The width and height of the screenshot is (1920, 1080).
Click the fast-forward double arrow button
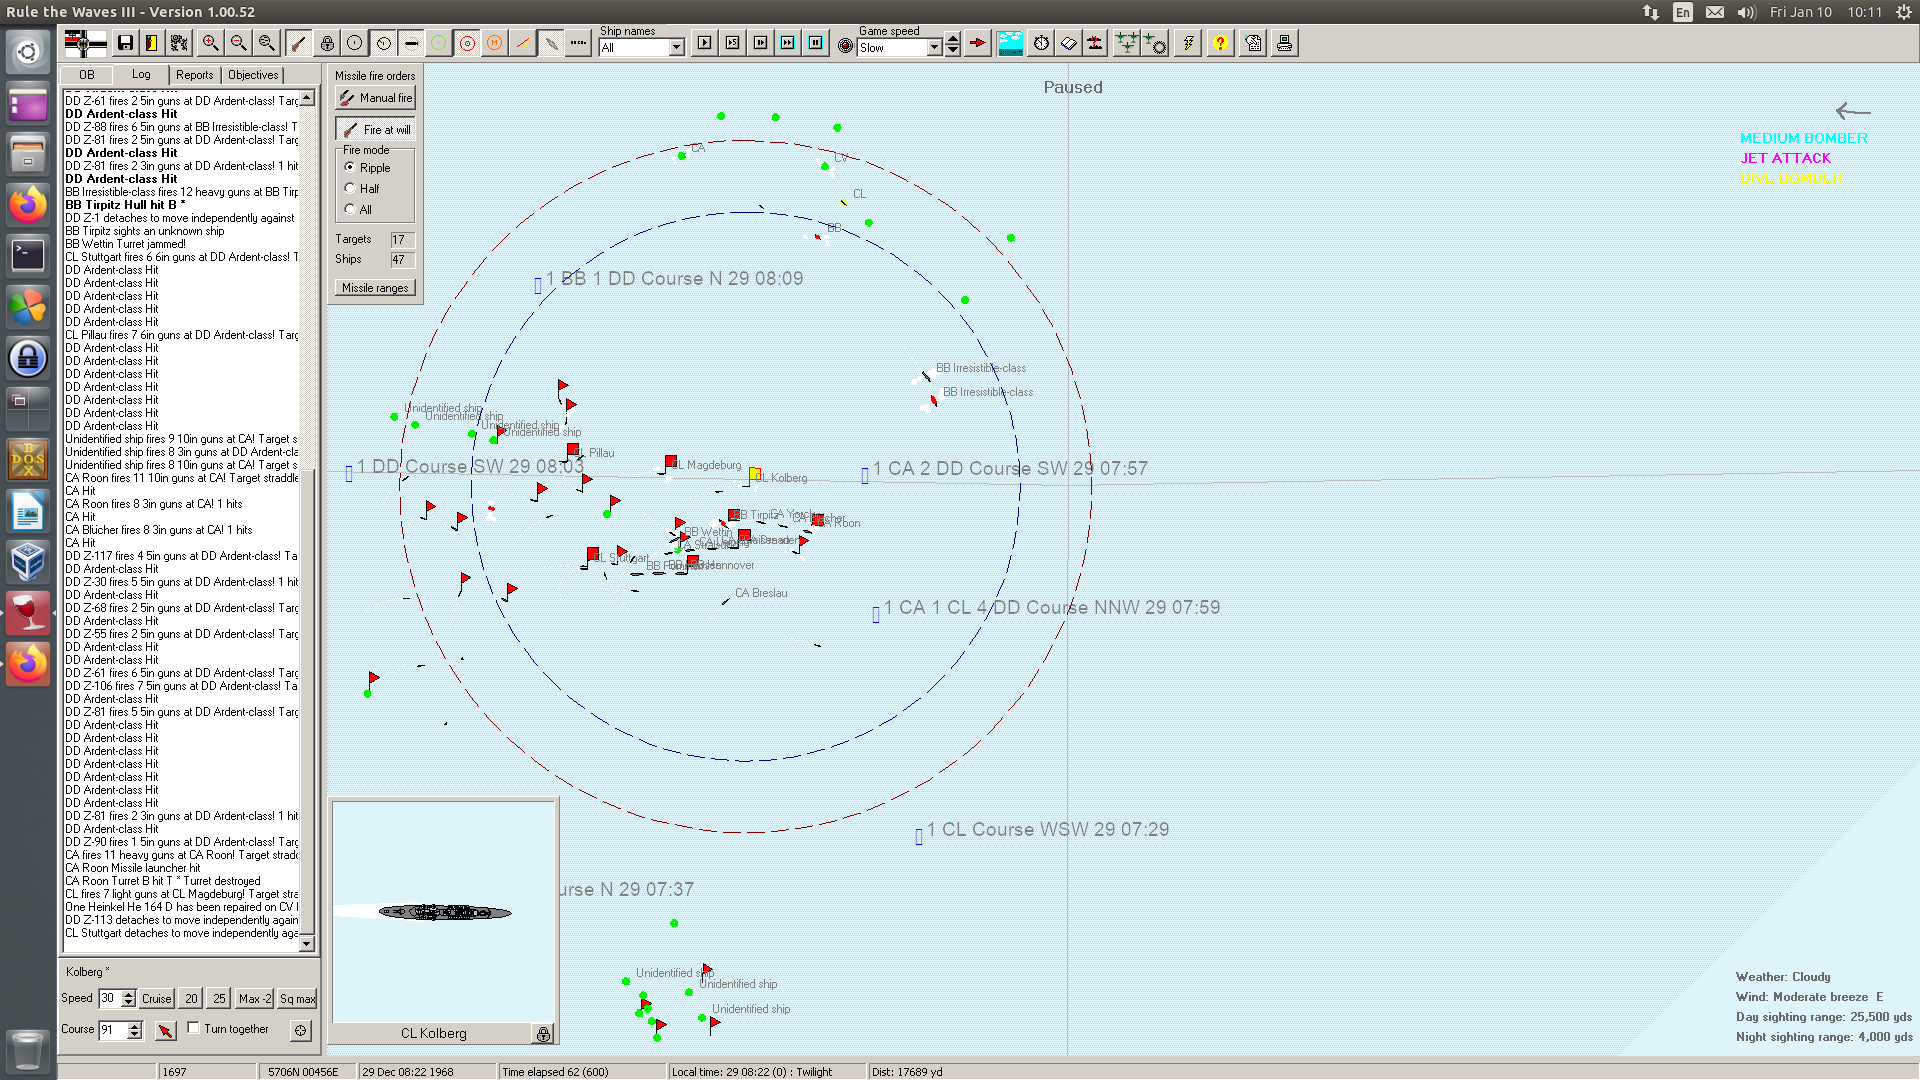pyautogui.click(x=788, y=43)
